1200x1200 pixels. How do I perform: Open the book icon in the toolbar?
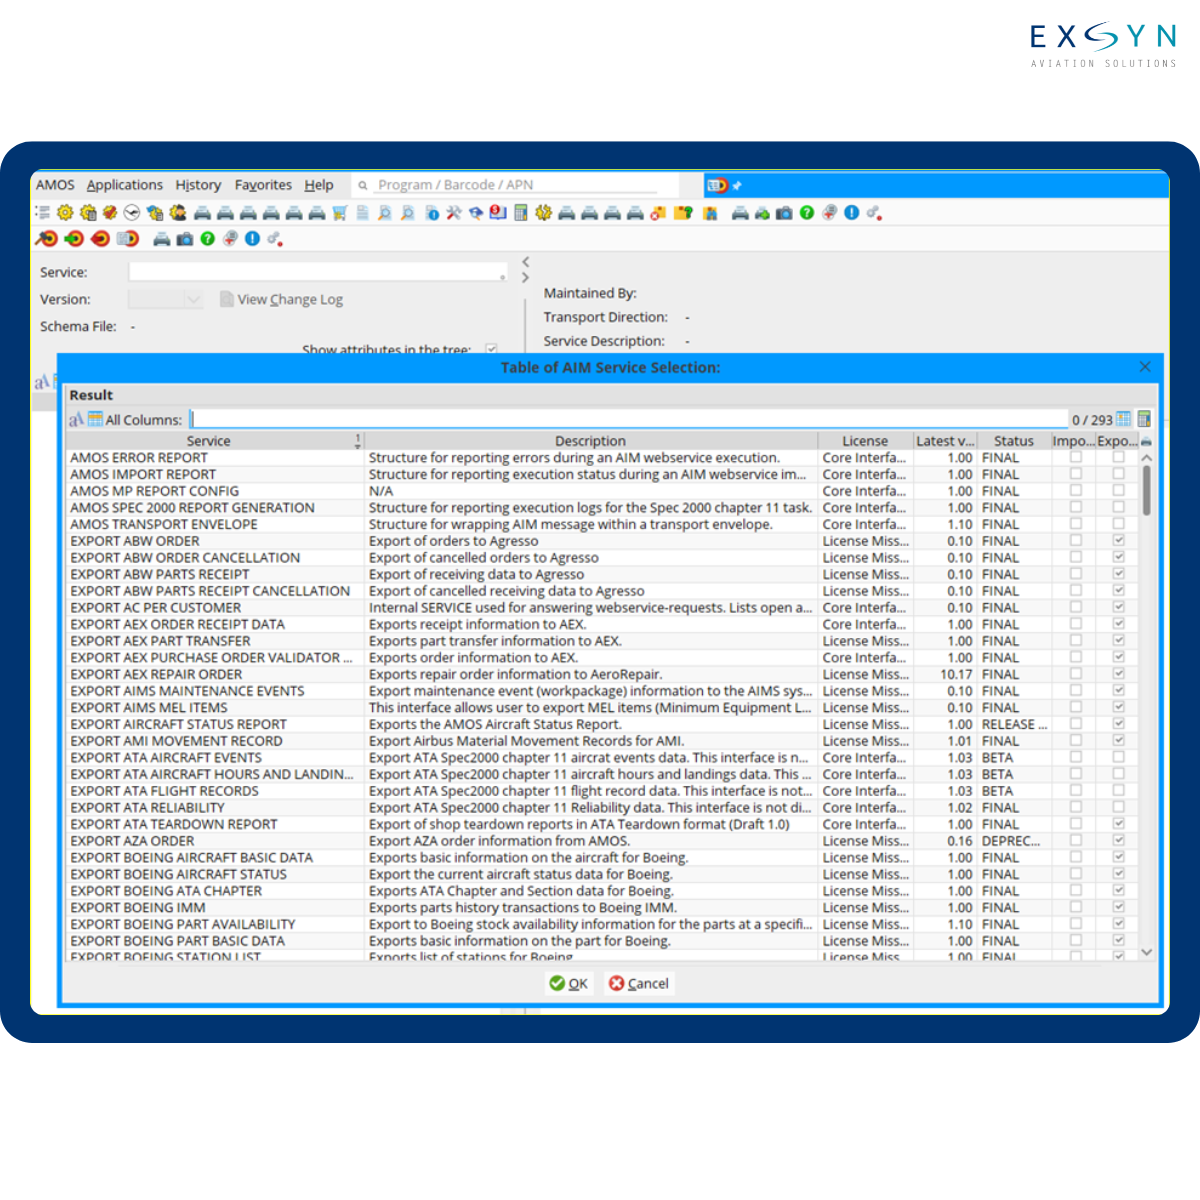[498, 212]
